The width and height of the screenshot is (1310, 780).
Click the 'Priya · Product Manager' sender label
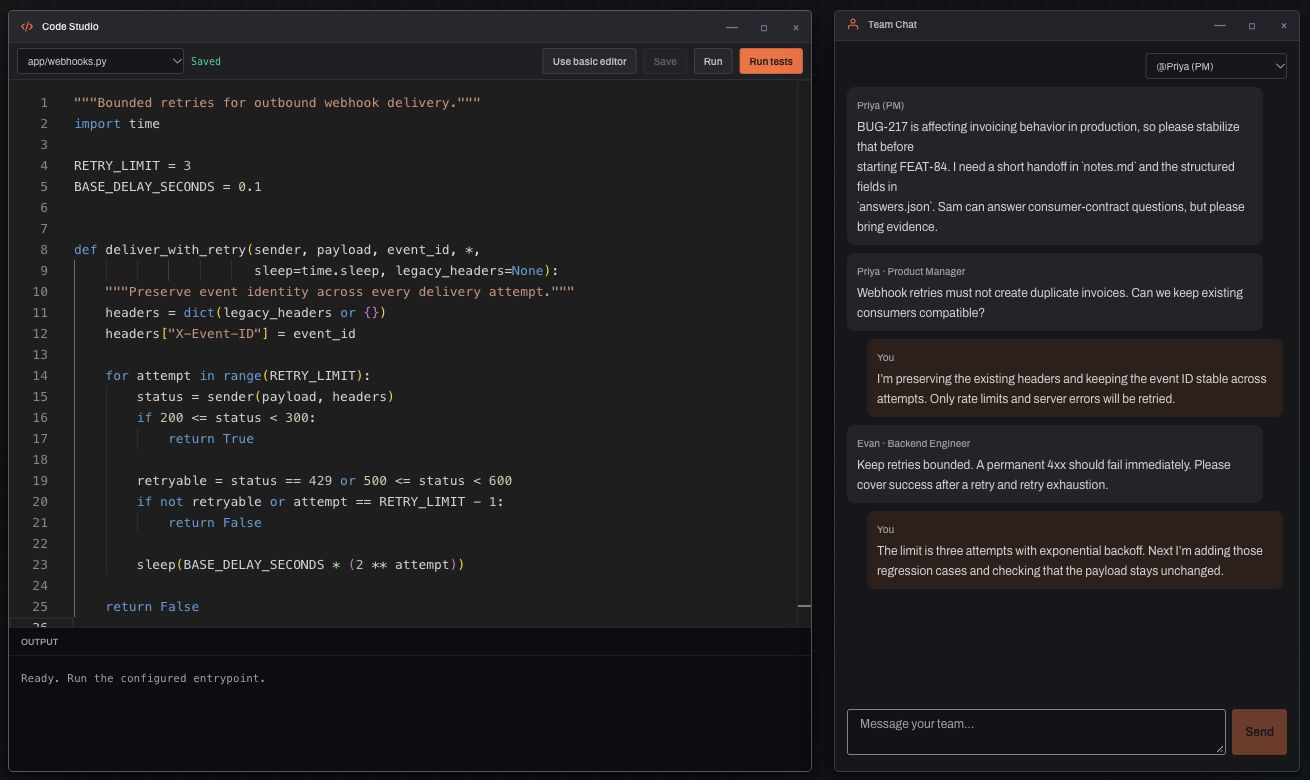click(911, 271)
